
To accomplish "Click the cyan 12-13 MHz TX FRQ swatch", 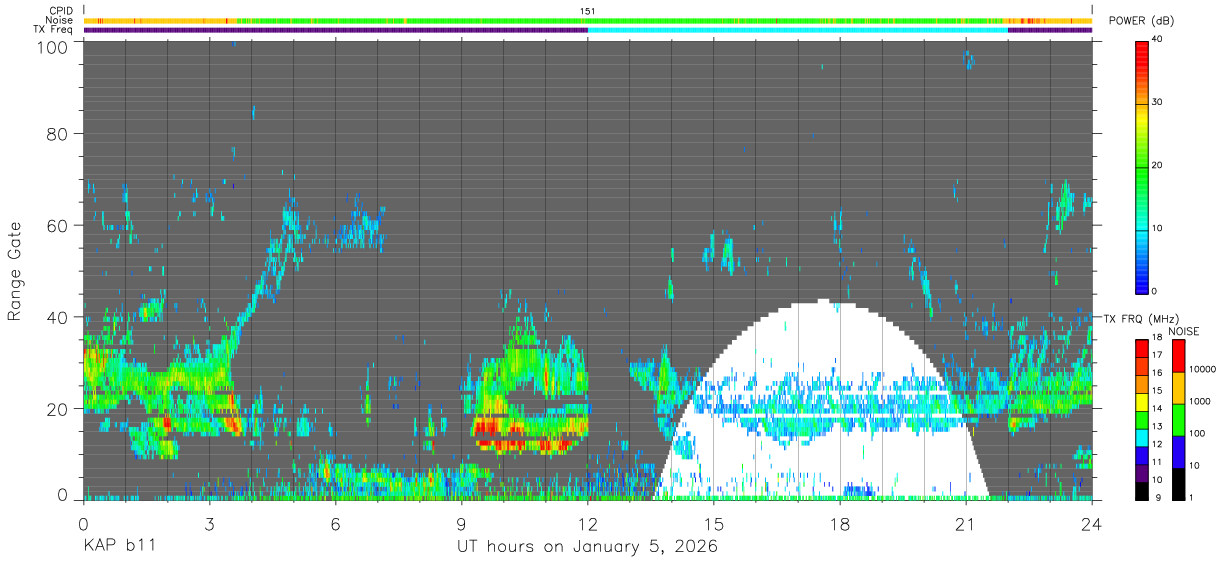I will click(1141, 436).
